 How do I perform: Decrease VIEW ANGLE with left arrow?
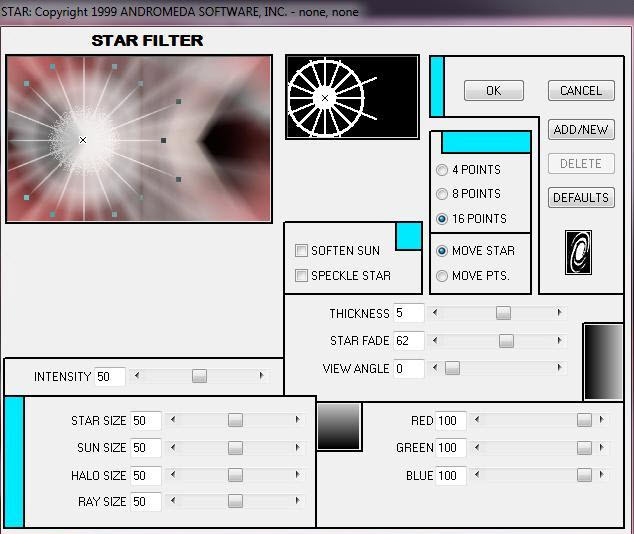pyautogui.click(x=435, y=367)
